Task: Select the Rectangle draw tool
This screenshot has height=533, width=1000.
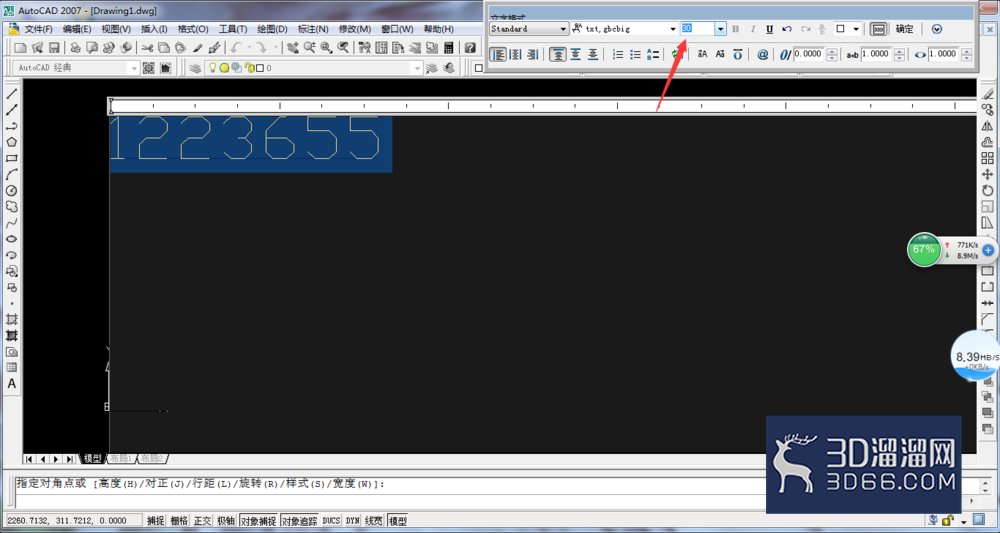Action: [11, 158]
